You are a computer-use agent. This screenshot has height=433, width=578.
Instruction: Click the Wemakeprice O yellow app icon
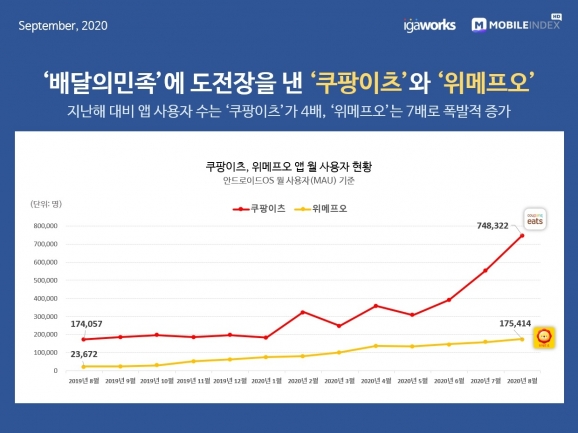click(544, 338)
